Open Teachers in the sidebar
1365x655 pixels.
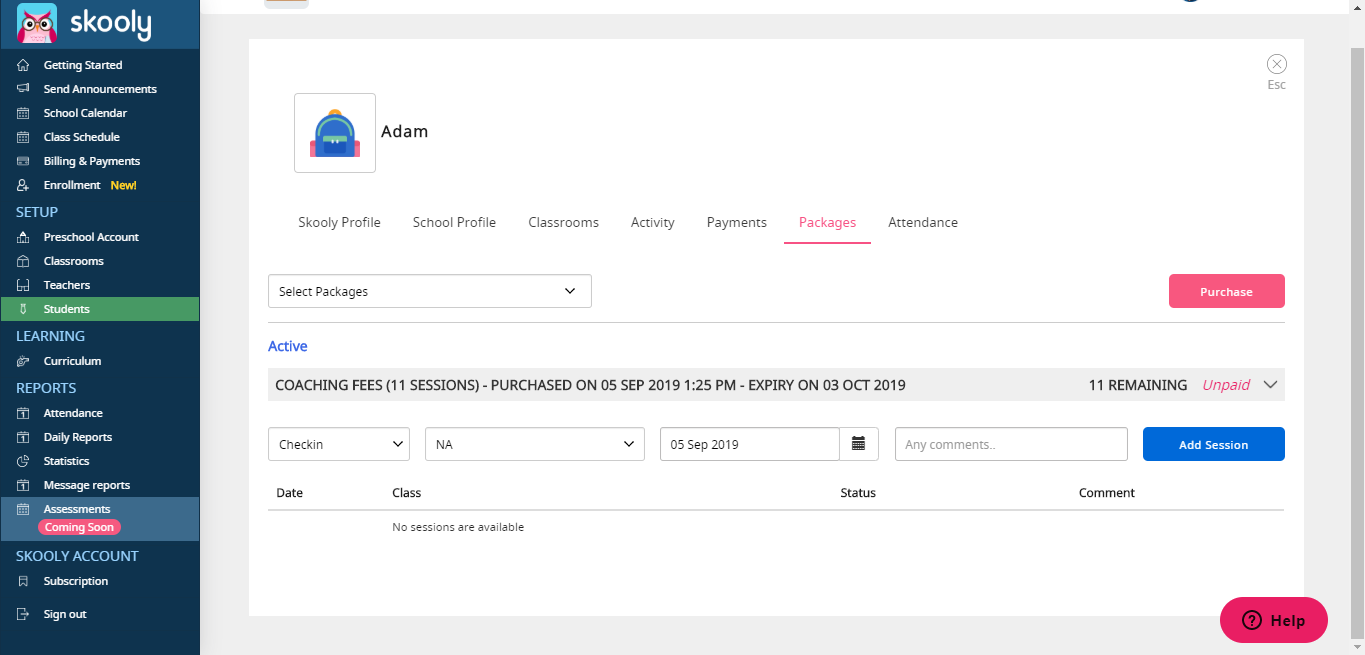click(x=67, y=285)
